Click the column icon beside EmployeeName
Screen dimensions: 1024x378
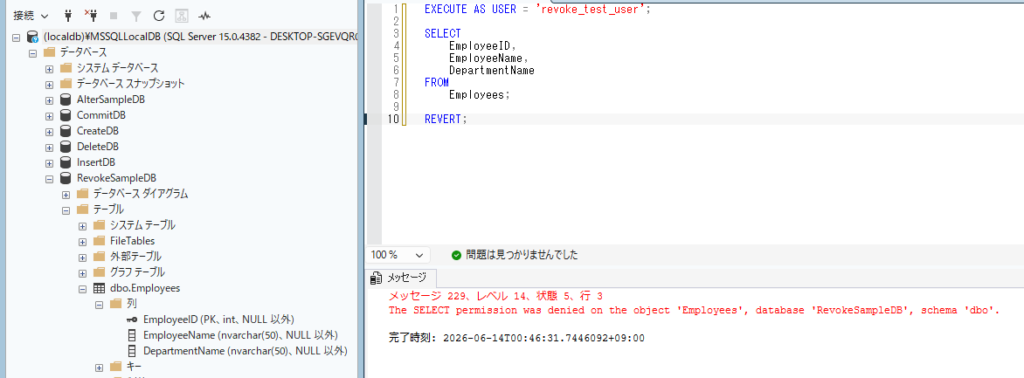(132, 335)
